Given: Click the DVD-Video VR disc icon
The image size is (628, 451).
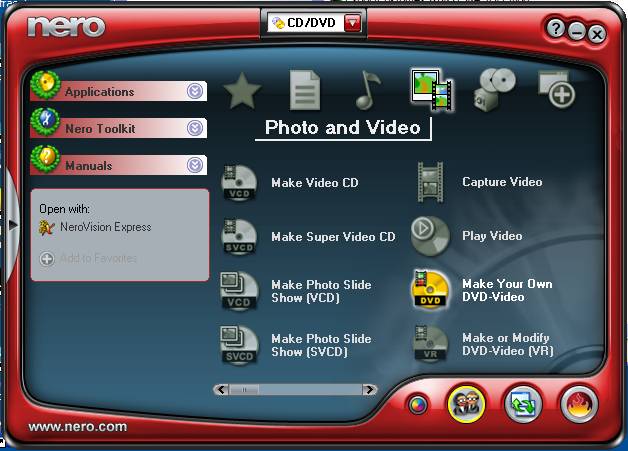Looking at the screenshot, I should (x=430, y=344).
